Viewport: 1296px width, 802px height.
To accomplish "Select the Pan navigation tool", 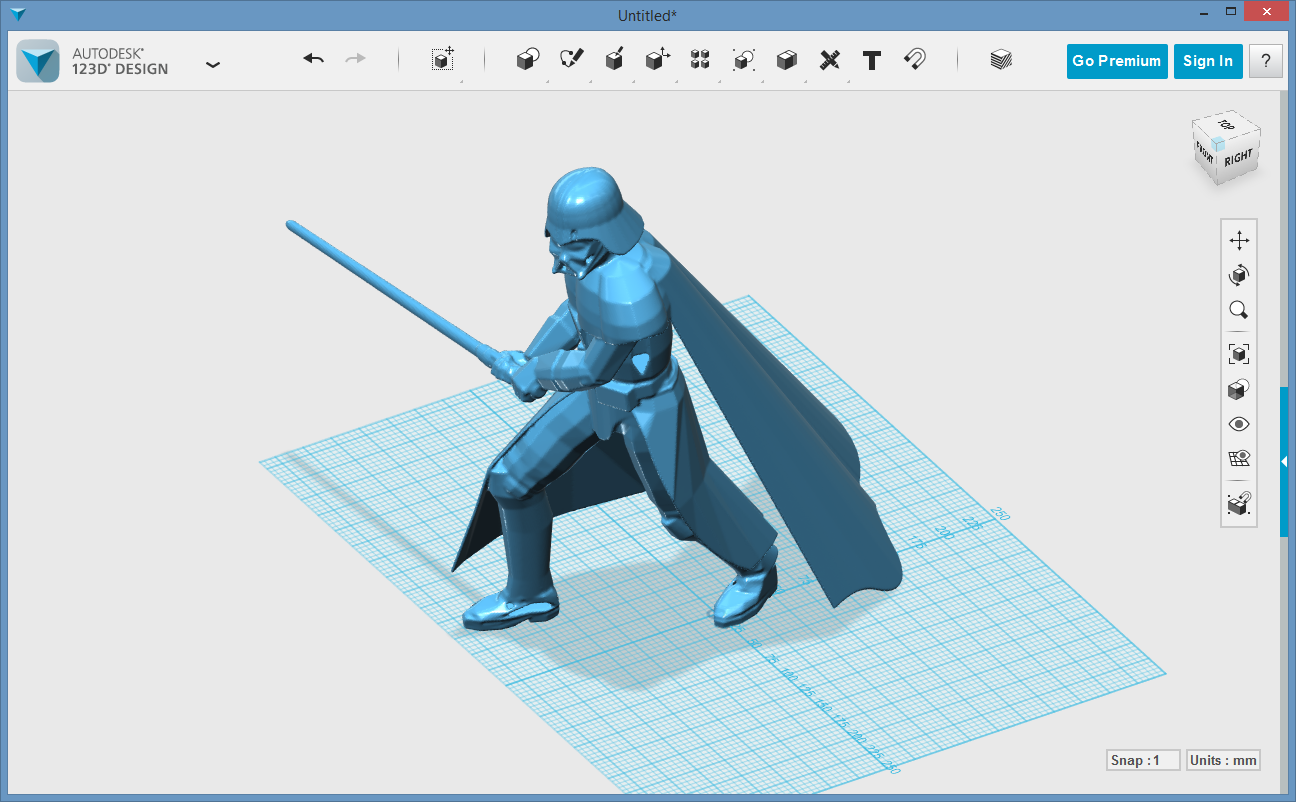I will pyautogui.click(x=1239, y=241).
